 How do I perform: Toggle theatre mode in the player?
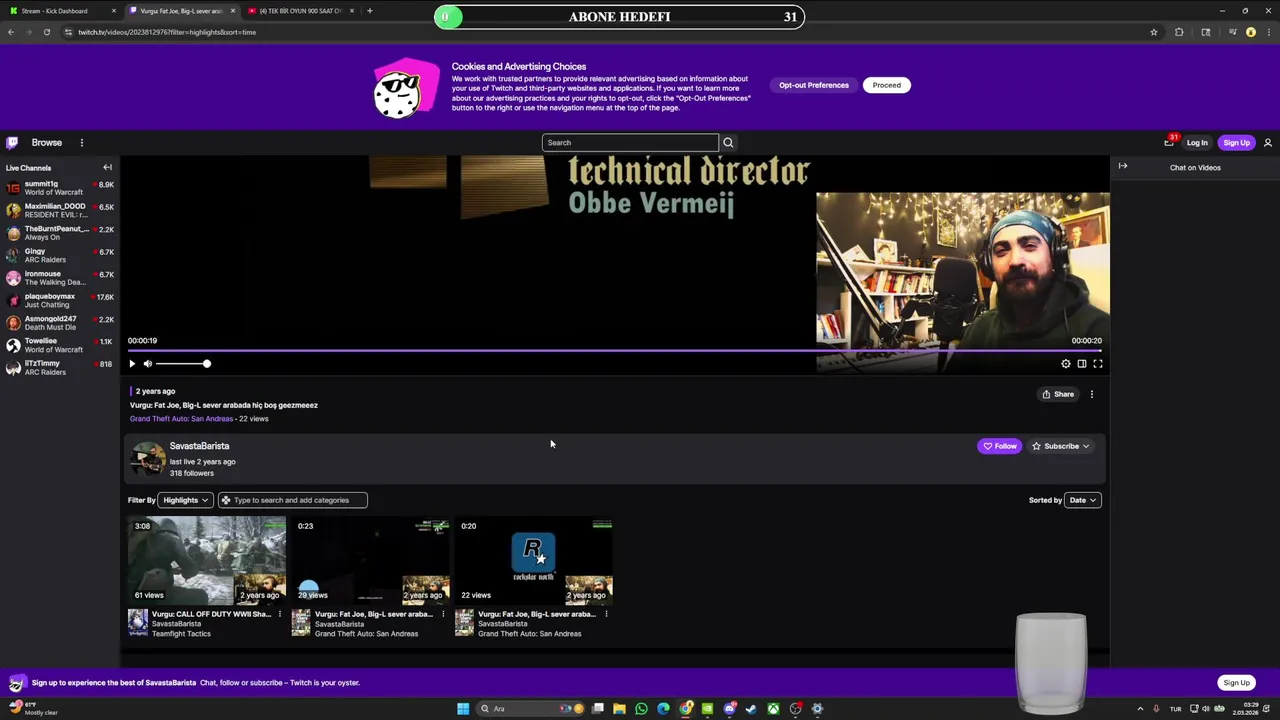1082,364
